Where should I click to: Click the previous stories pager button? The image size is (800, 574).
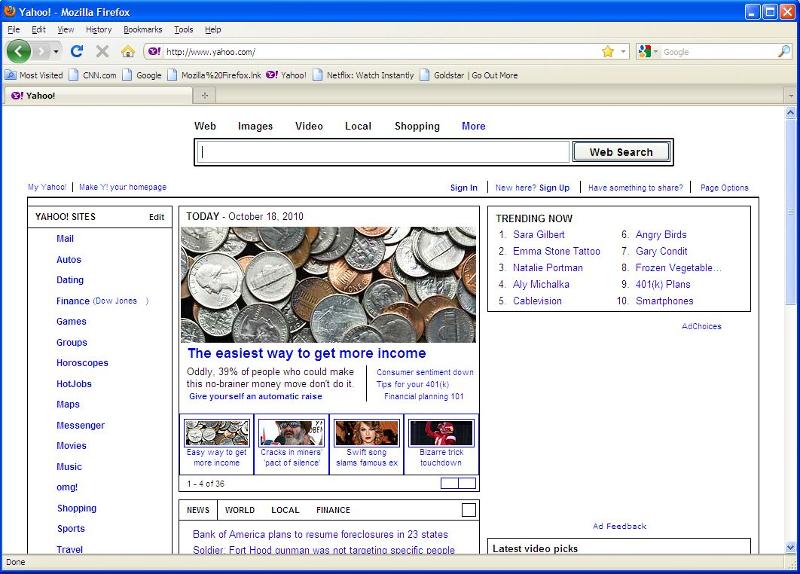pos(449,483)
